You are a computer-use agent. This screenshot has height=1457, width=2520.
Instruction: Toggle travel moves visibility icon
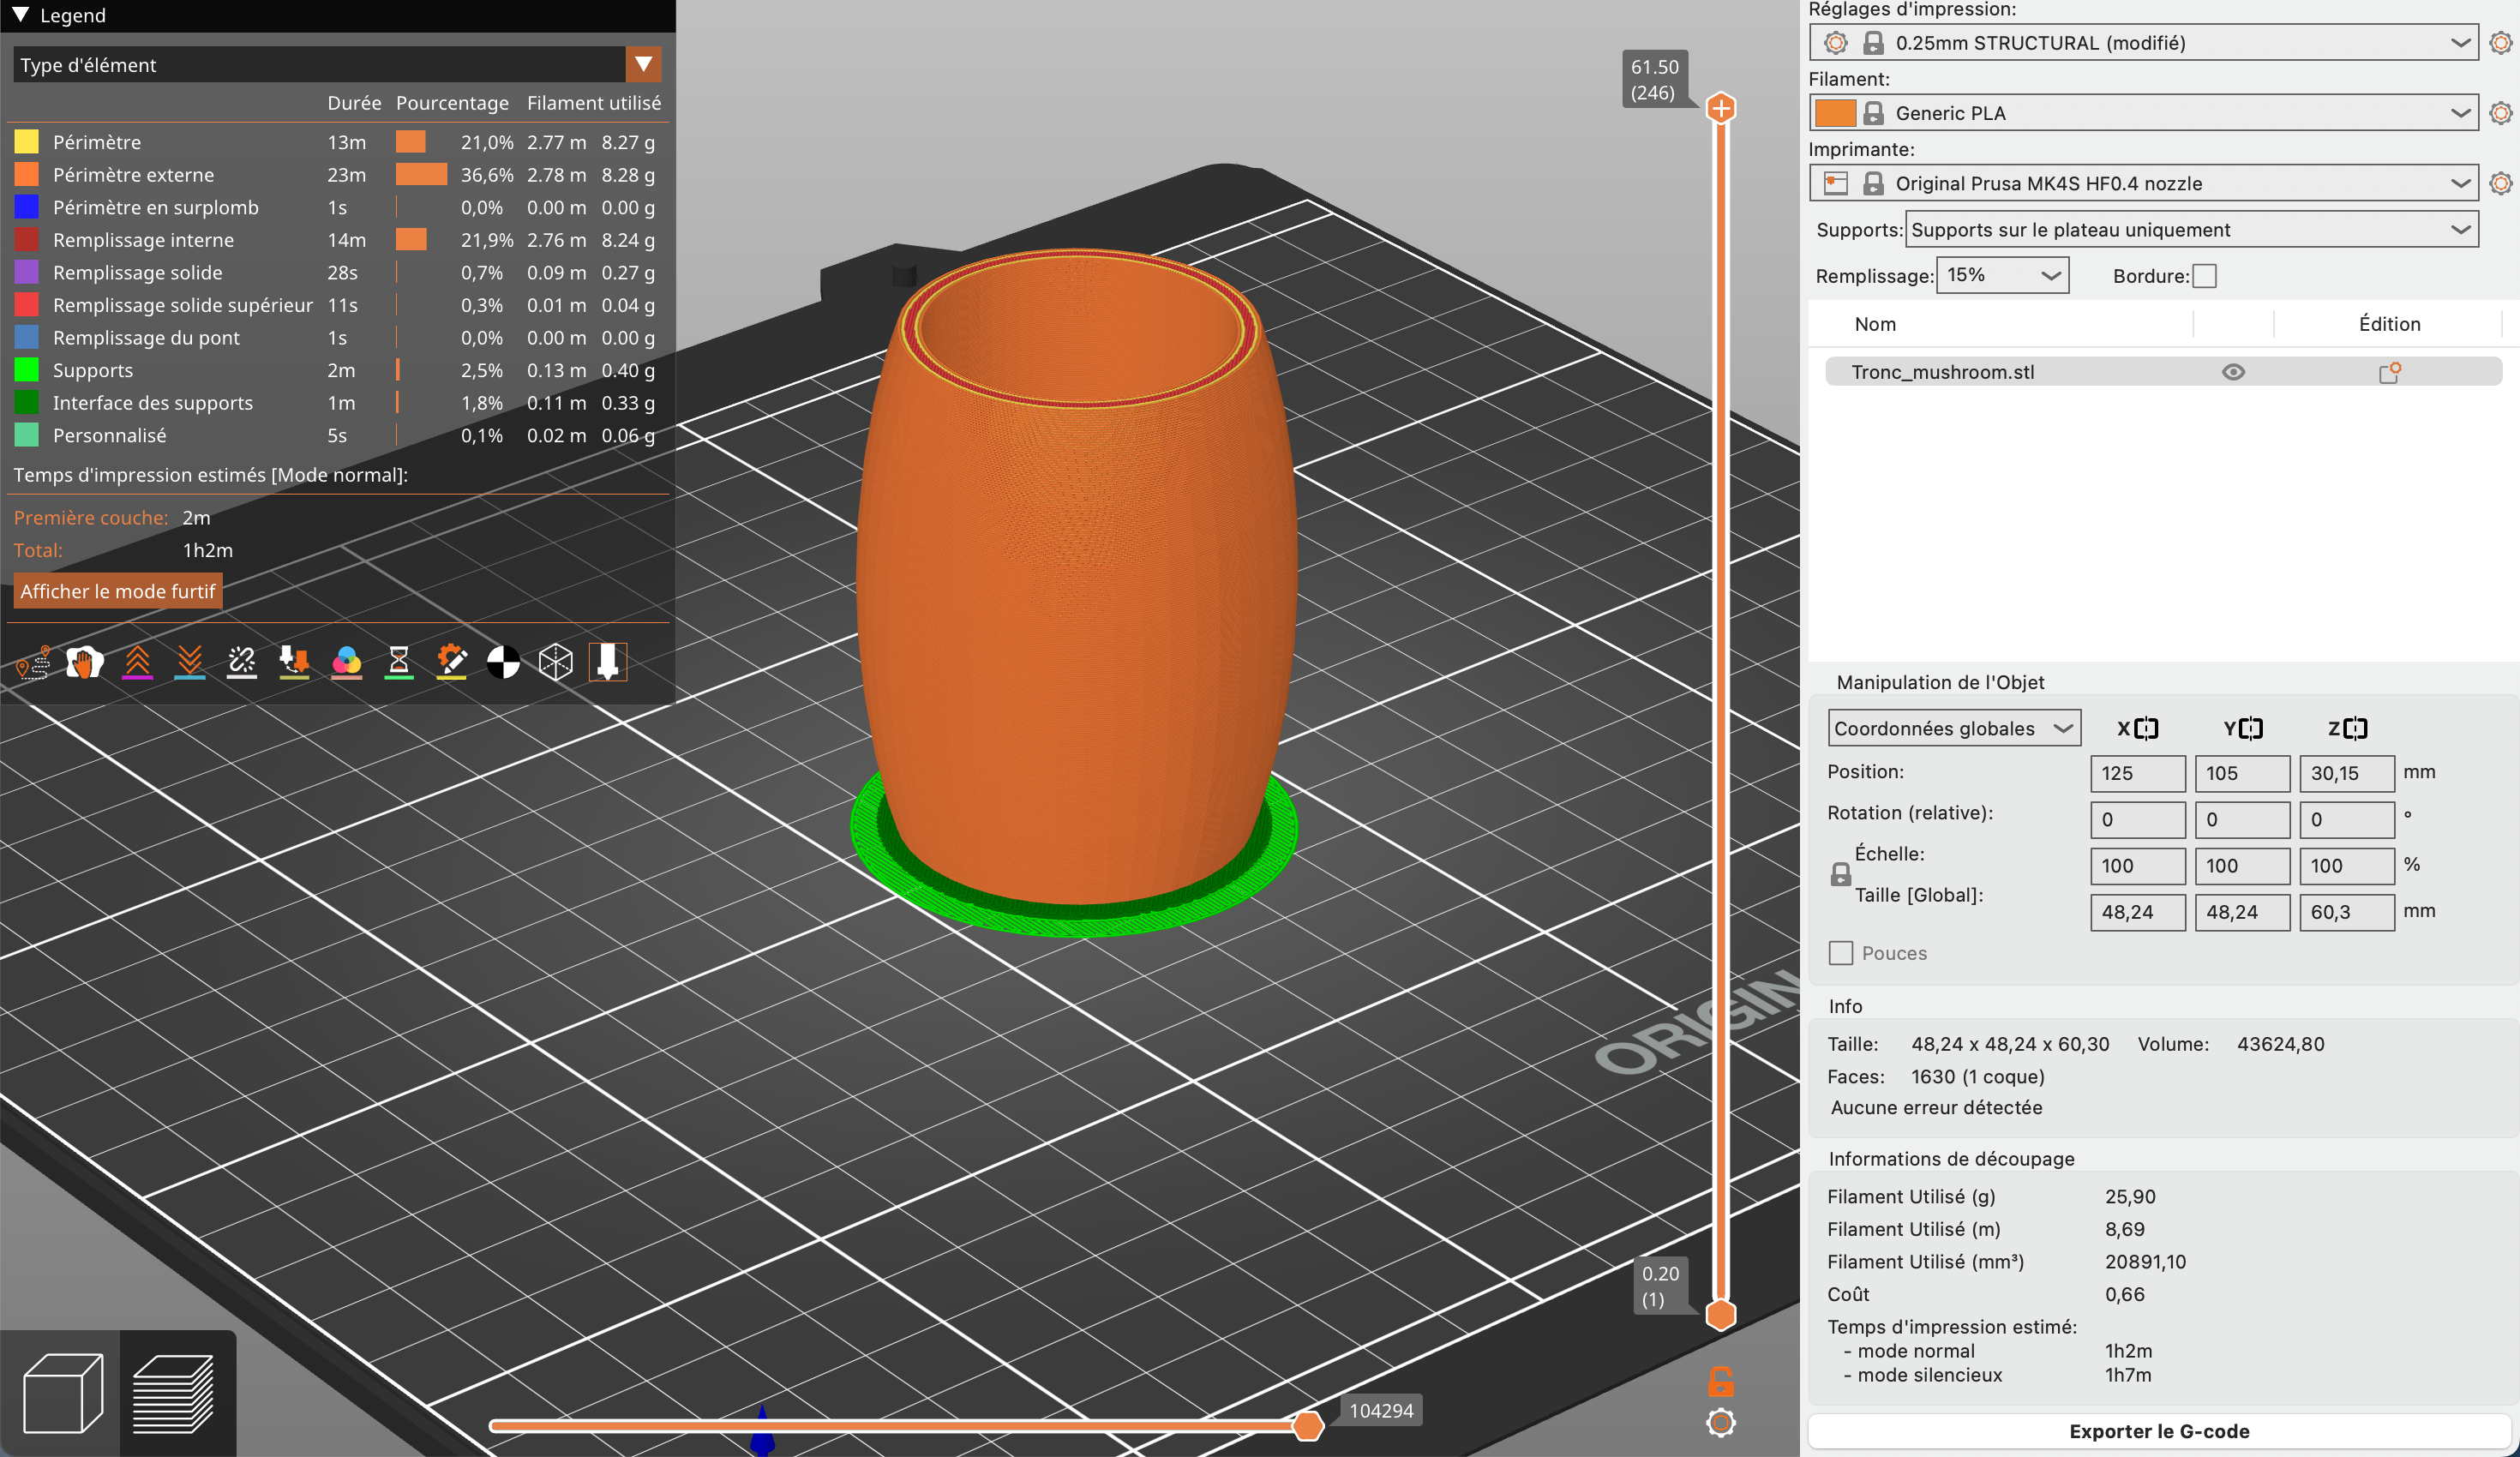pyautogui.click(x=33, y=662)
